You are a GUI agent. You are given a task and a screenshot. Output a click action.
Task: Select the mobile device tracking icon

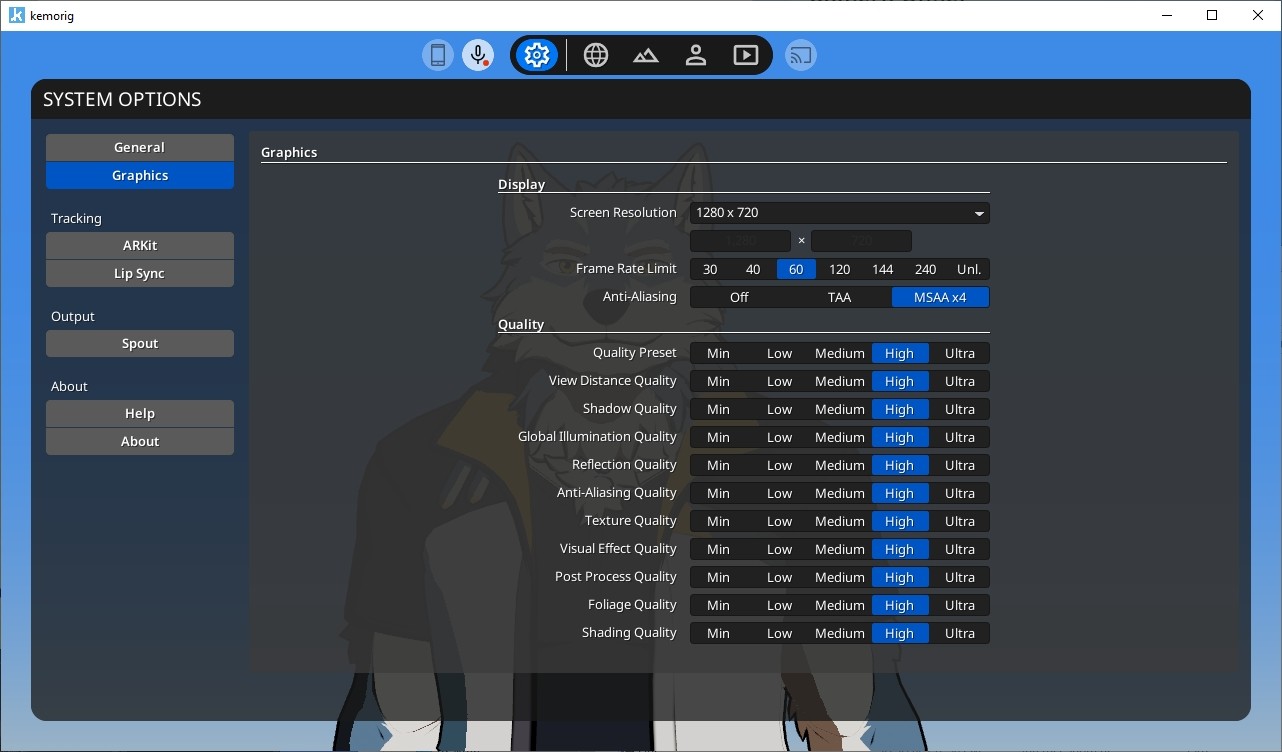[x=437, y=54]
